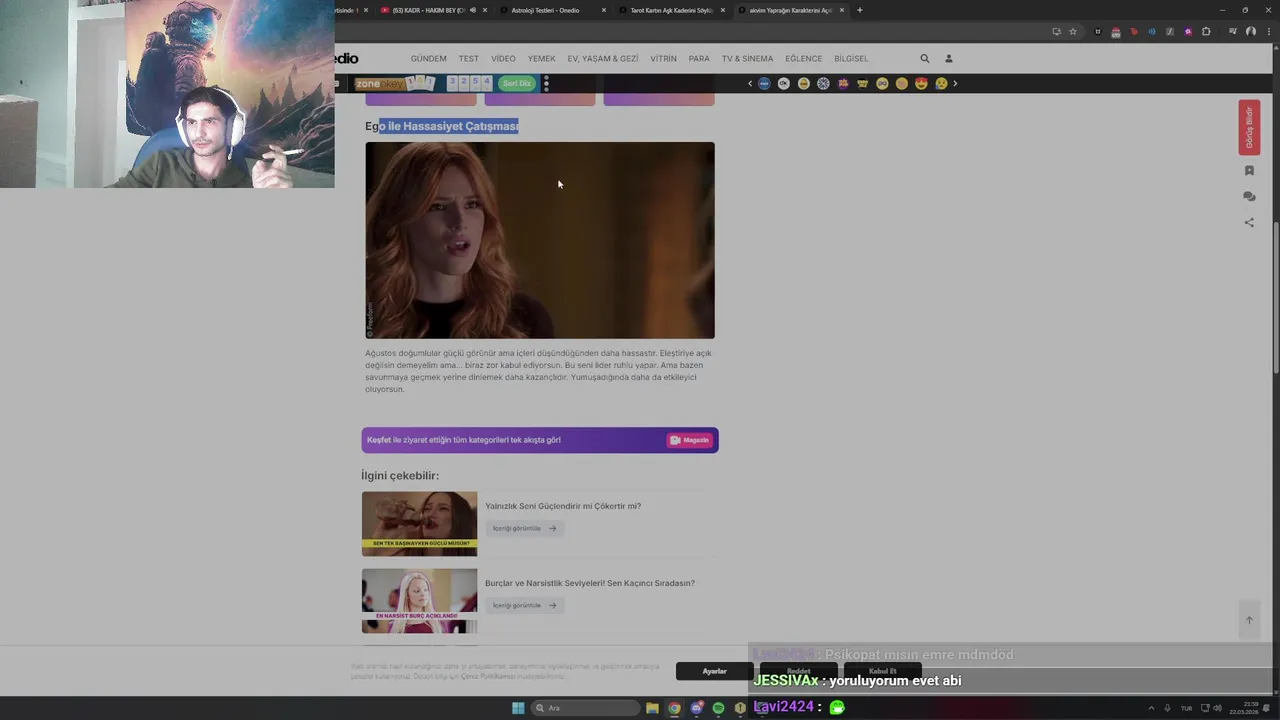
Task: Open the PARA menu item
Action: click(x=699, y=59)
